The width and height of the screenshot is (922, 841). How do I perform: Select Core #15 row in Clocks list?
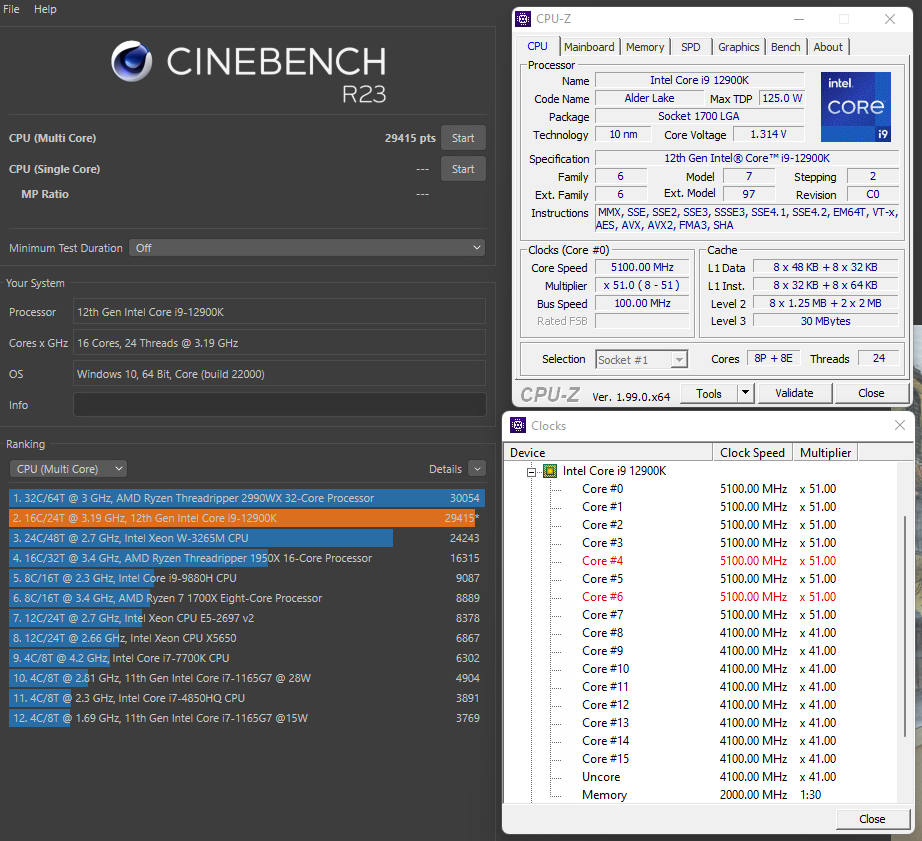click(709, 759)
